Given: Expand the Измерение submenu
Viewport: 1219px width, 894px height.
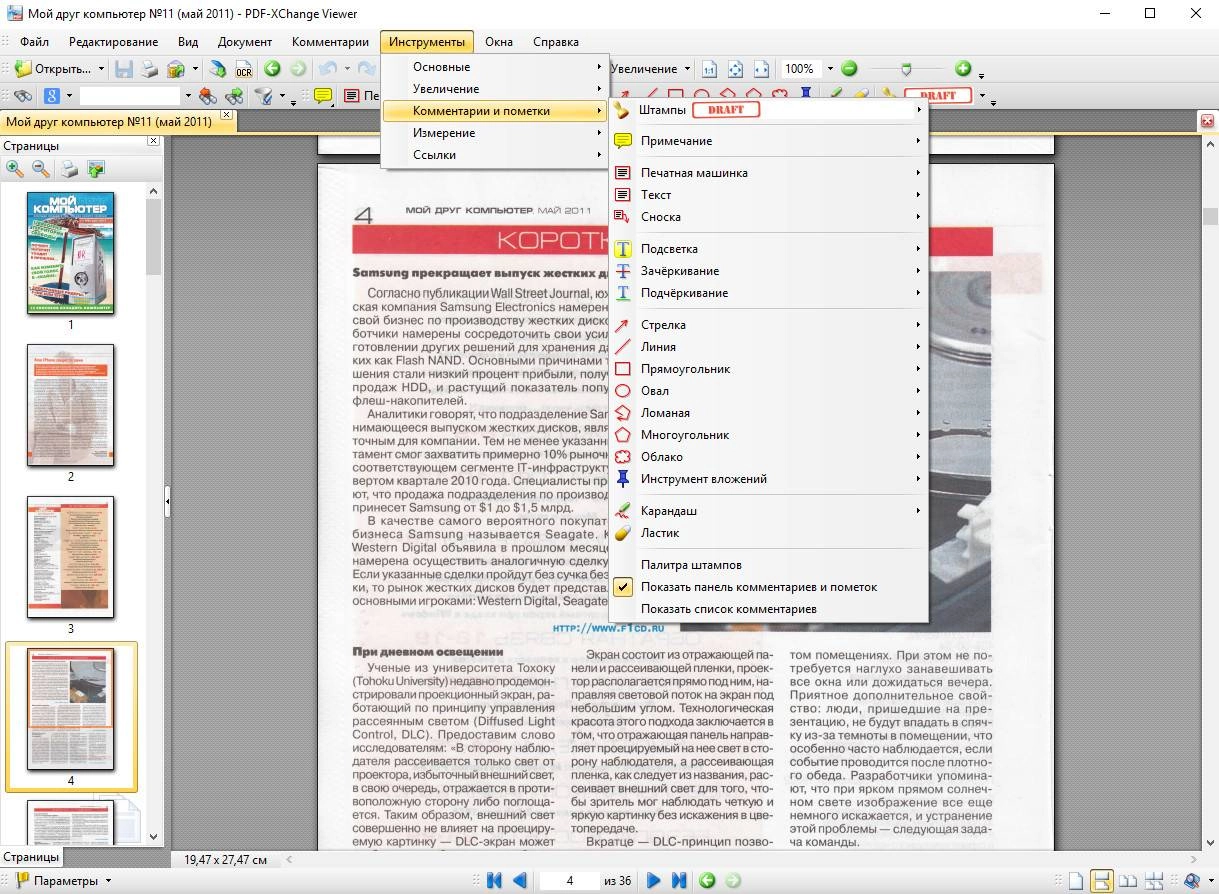Looking at the screenshot, I should (496, 133).
